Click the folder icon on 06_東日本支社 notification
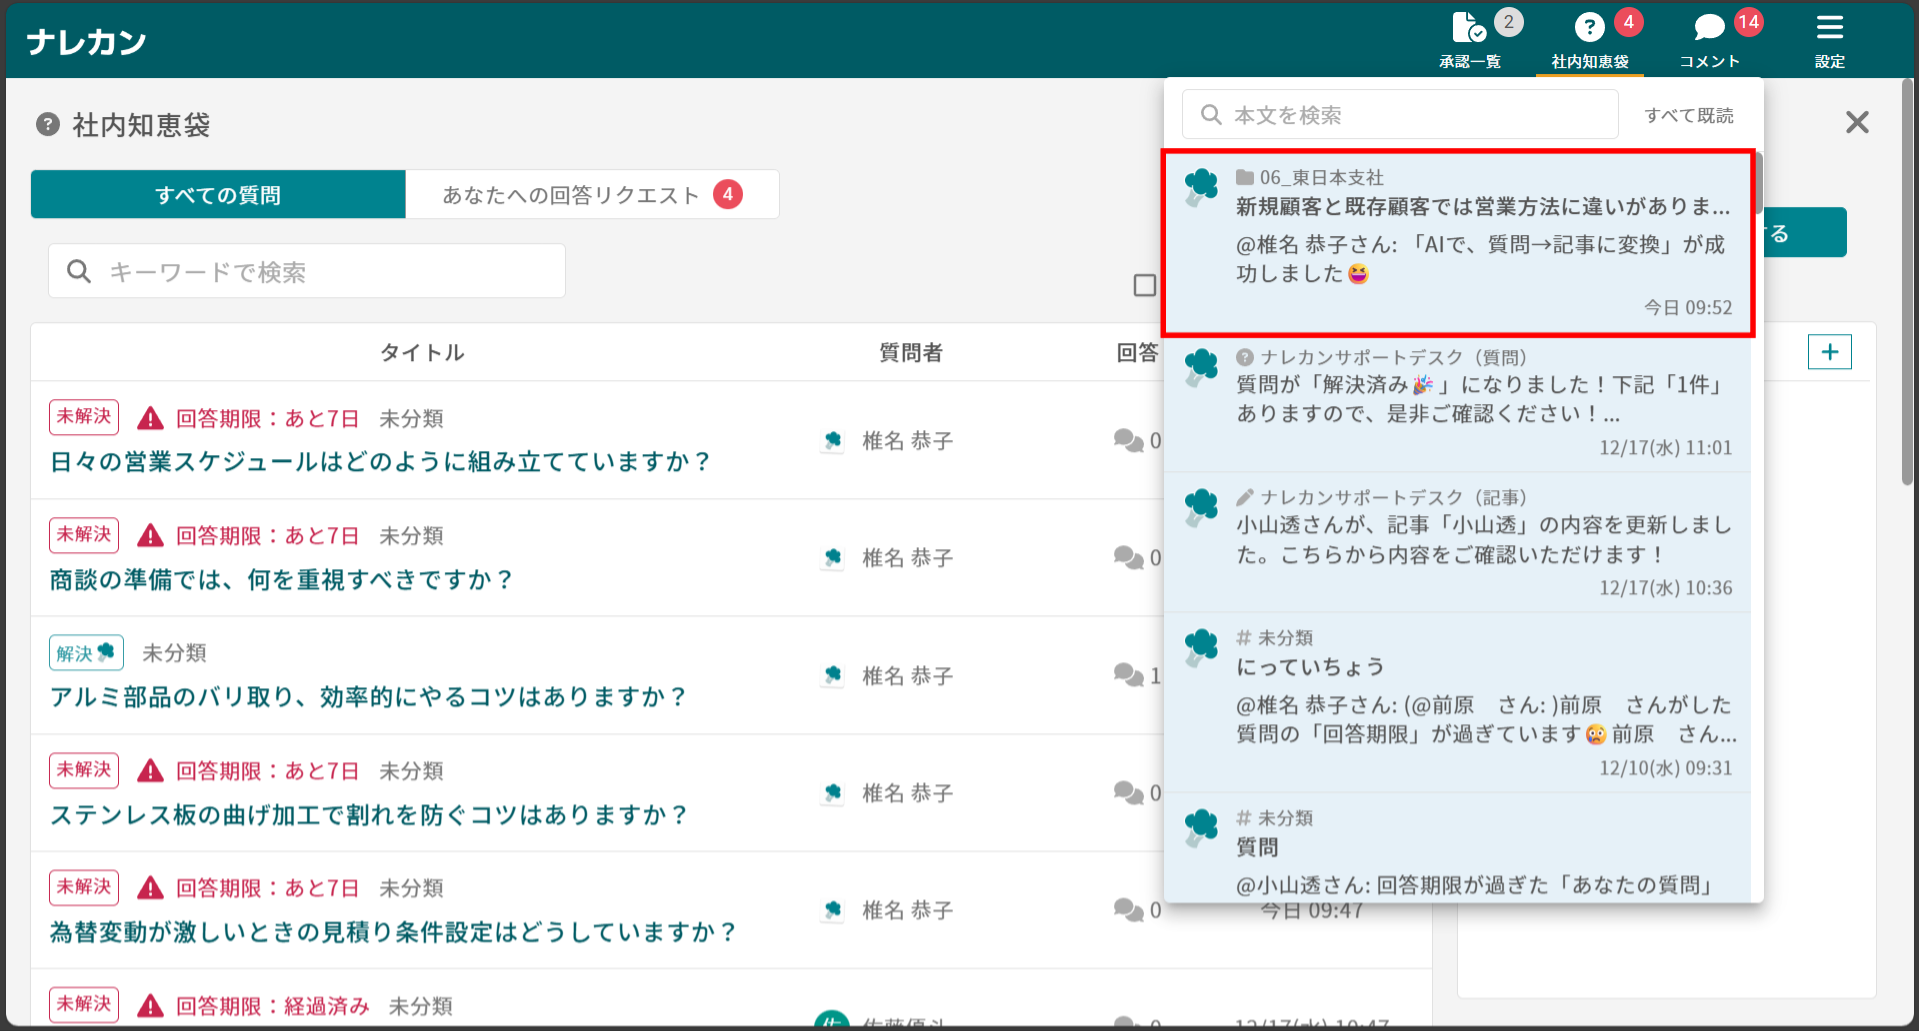This screenshot has height=1031, width=1919. (x=1243, y=176)
